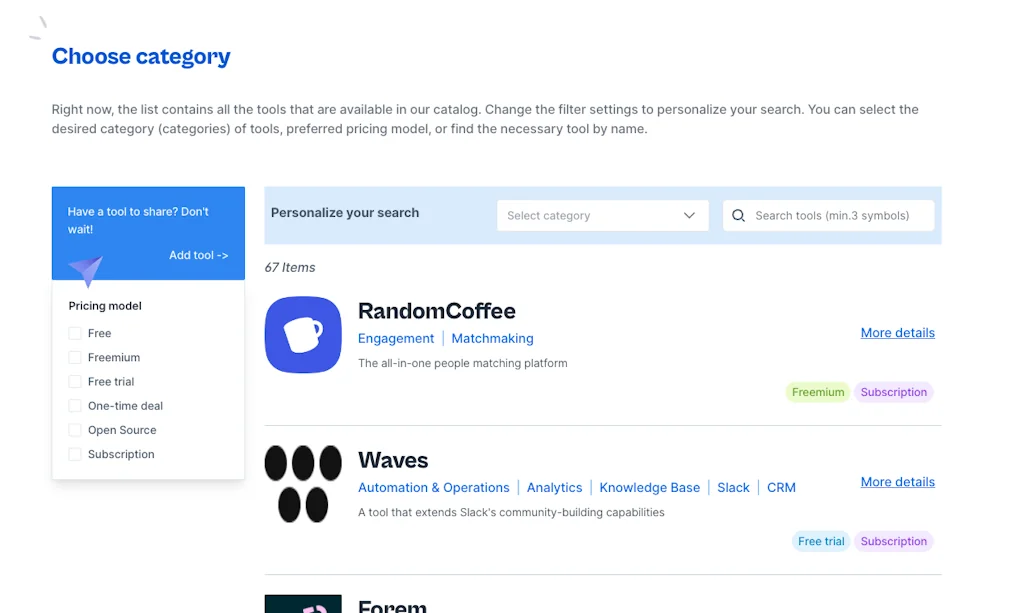The image size is (1024, 613).
Task: Focus the Search tools input field
Action: point(829,215)
